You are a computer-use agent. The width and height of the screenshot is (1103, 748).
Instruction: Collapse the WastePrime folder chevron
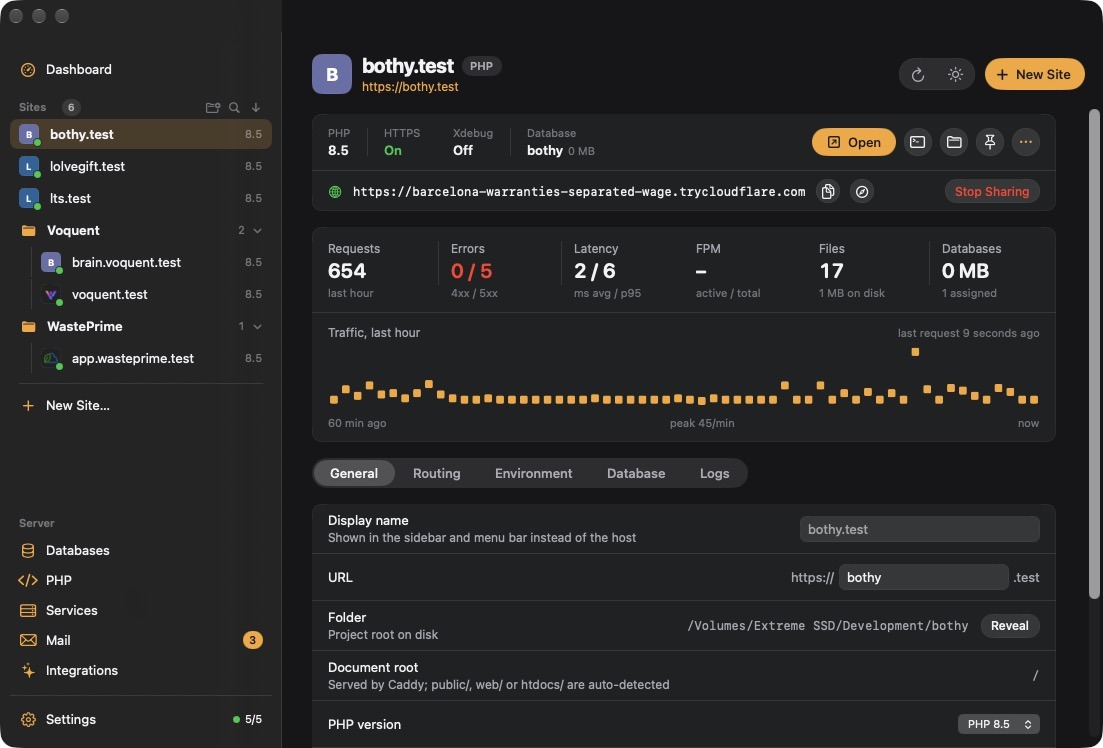pyautogui.click(x=257, y=327)
